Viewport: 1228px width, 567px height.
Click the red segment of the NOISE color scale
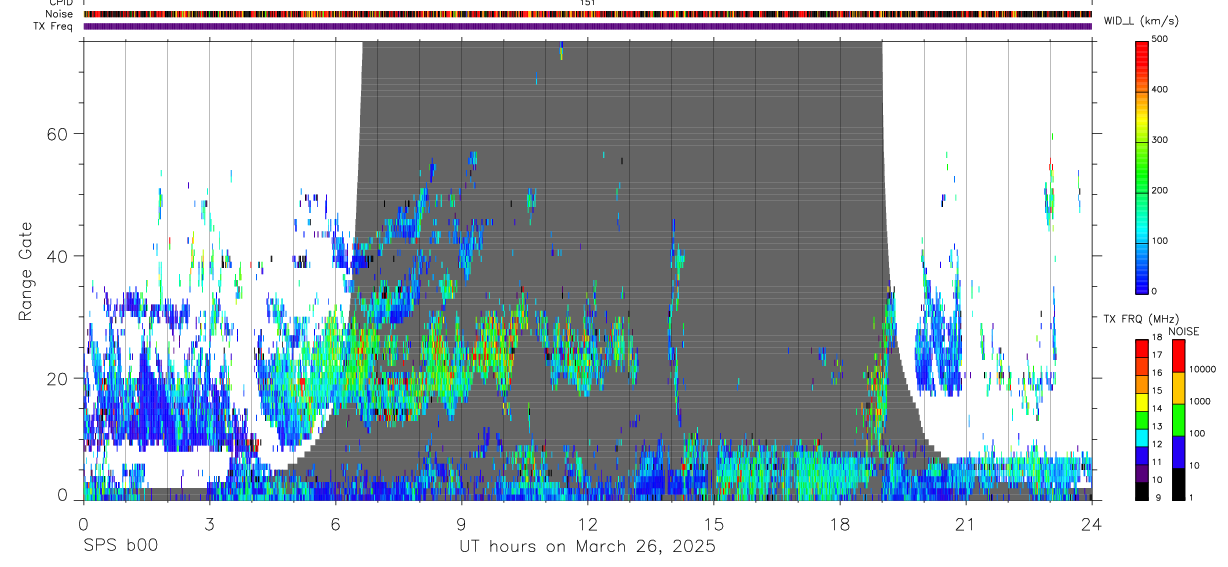click(x=1178, y=356)
